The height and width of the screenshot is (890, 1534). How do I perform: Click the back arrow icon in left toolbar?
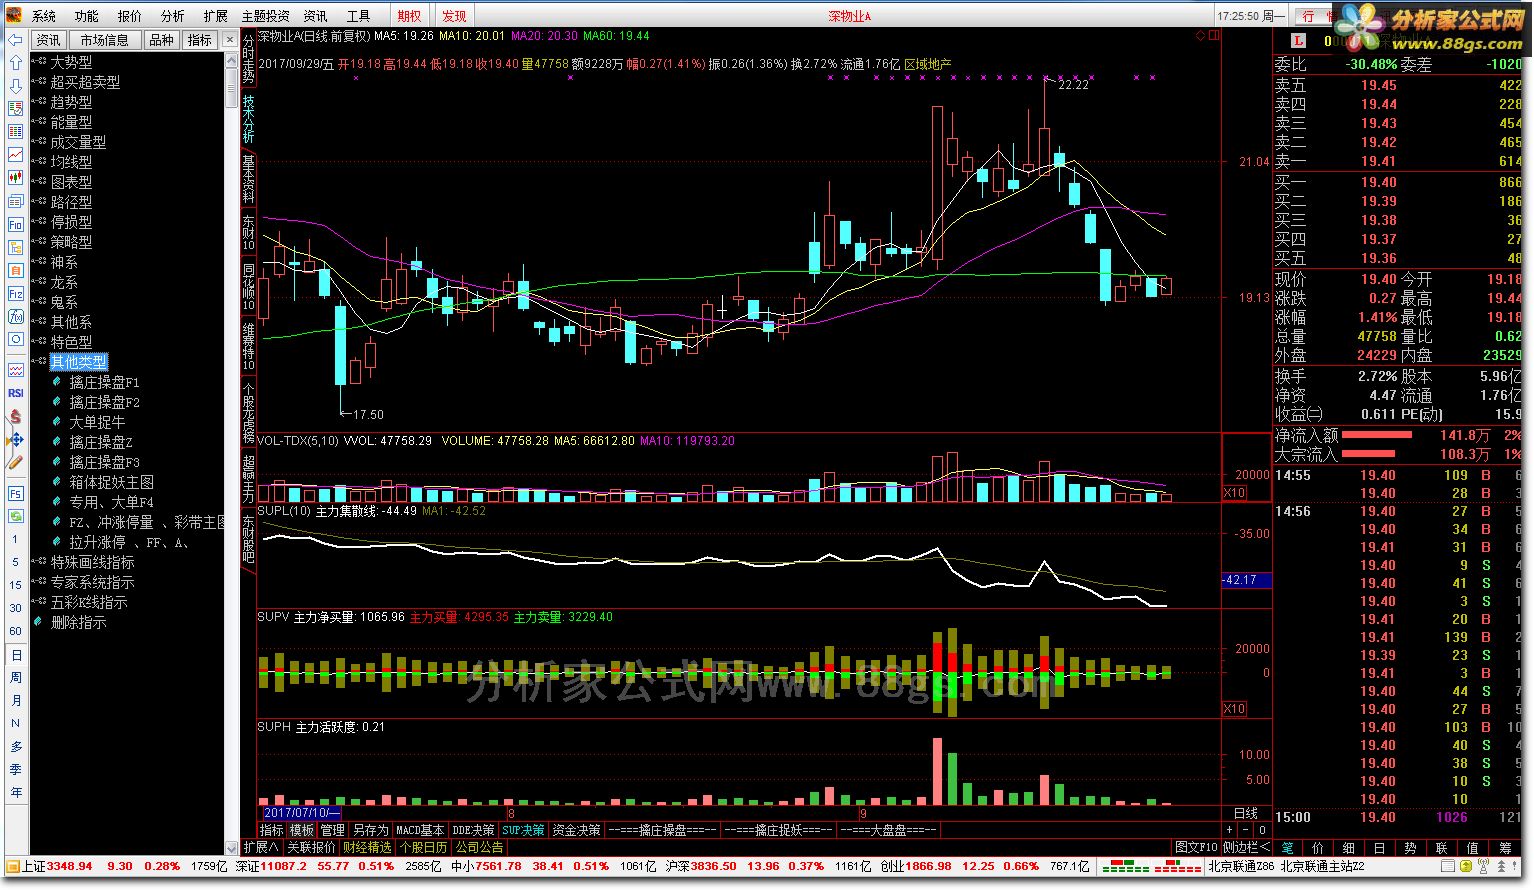click(15, 39)
